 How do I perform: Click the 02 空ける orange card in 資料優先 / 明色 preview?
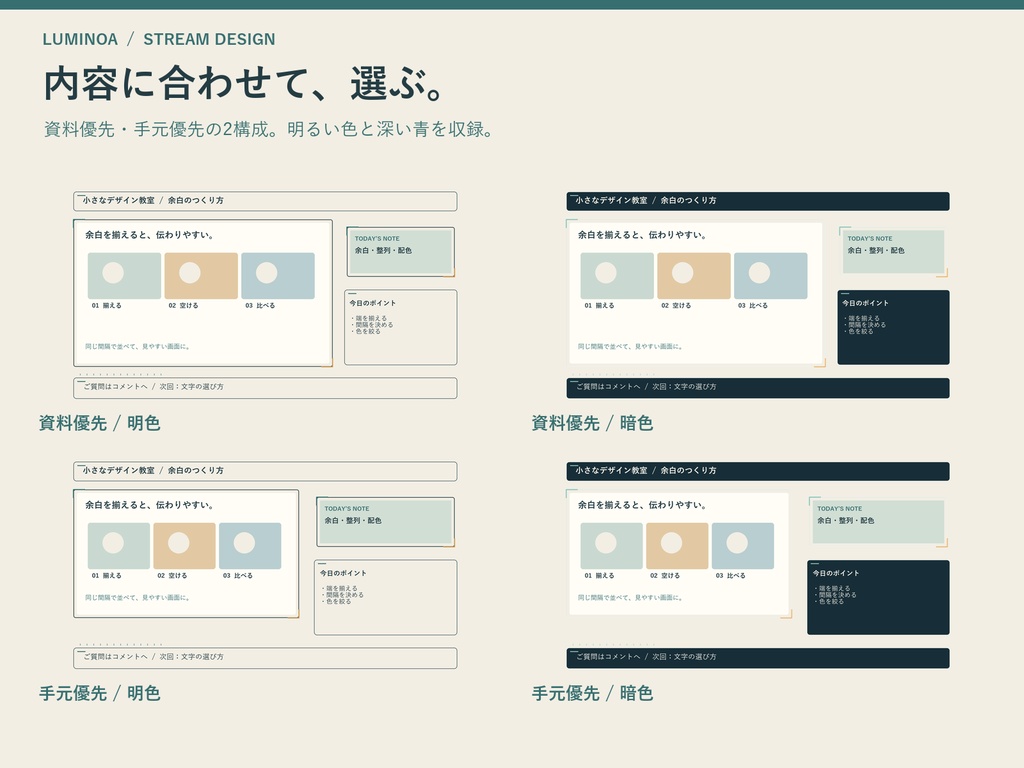[201, 276]
